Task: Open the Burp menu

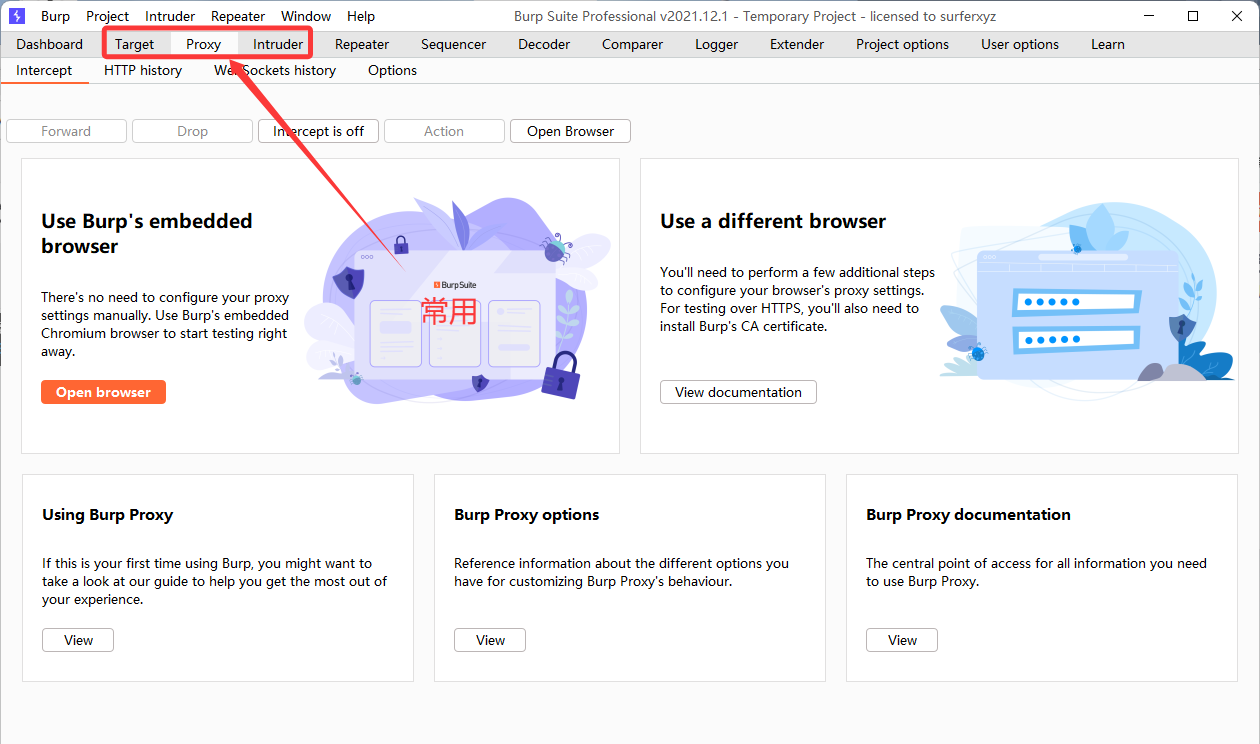Action: 55,16
